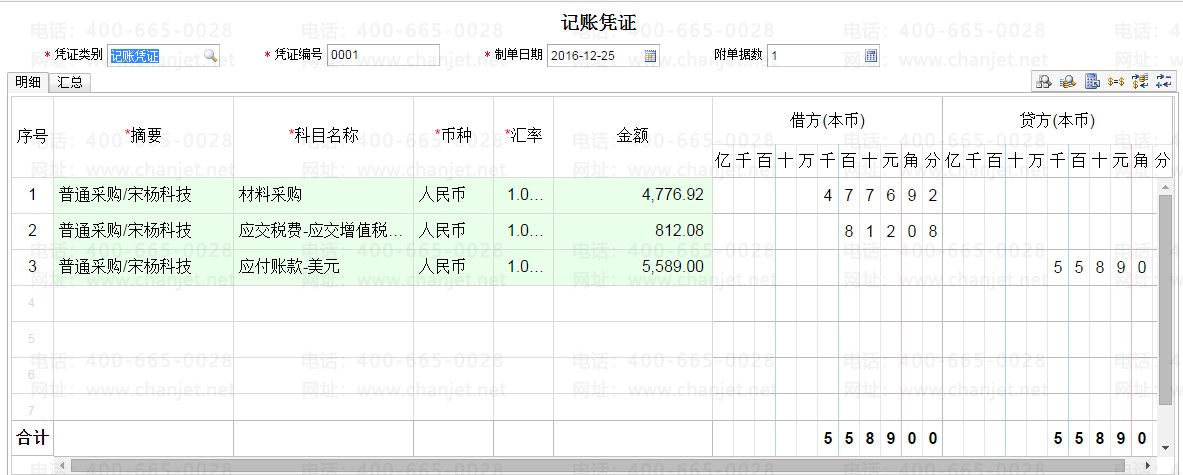Select the 明细 tab
1183x475 pixels.
[29, 83]
